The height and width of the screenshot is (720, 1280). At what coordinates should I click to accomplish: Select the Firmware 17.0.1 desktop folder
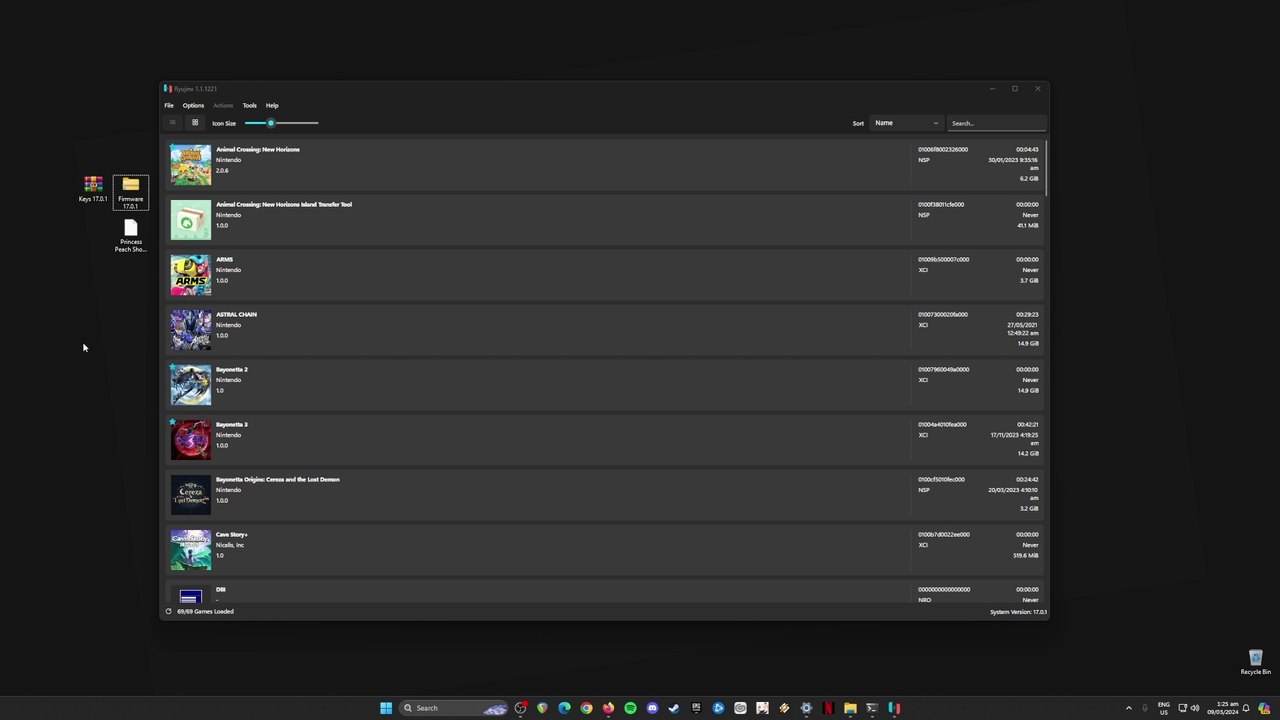pos(131,193)
